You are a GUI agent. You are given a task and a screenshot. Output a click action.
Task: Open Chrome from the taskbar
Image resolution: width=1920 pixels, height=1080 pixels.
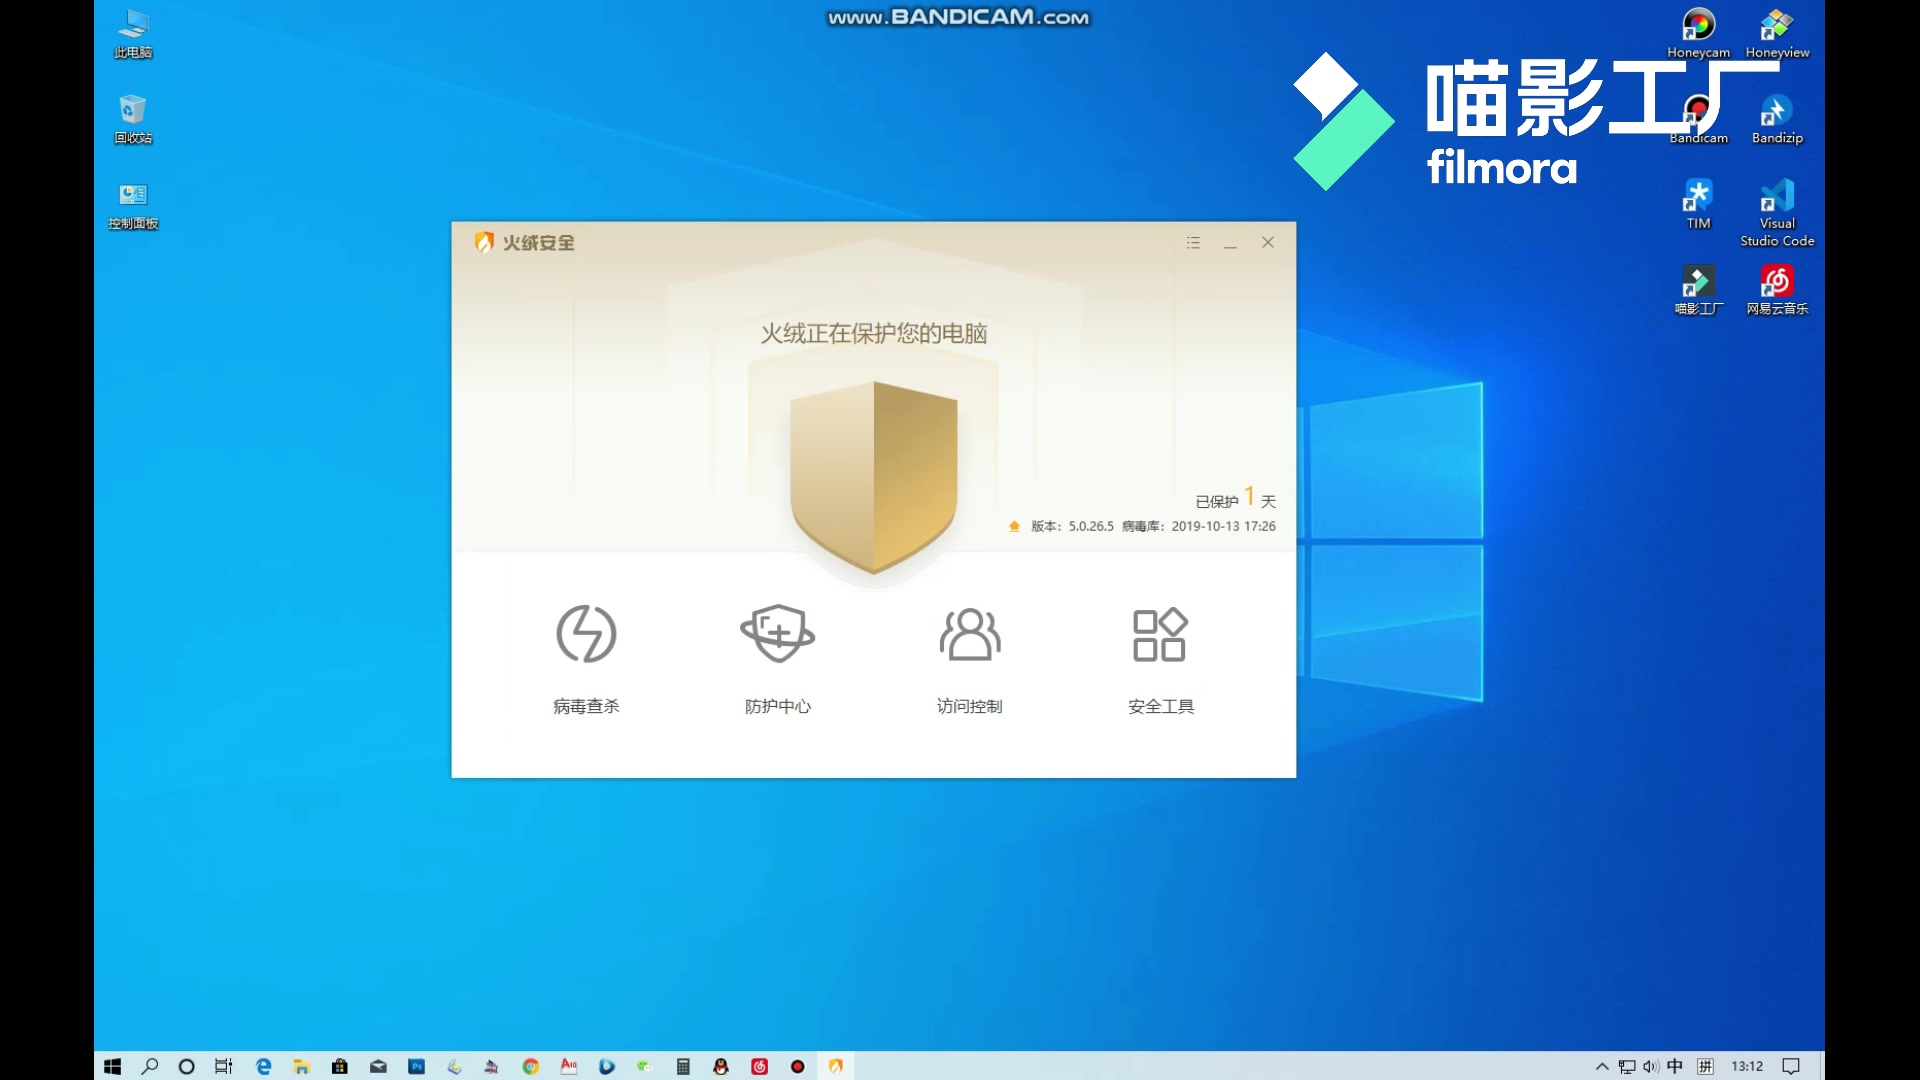coord(530,1066)
